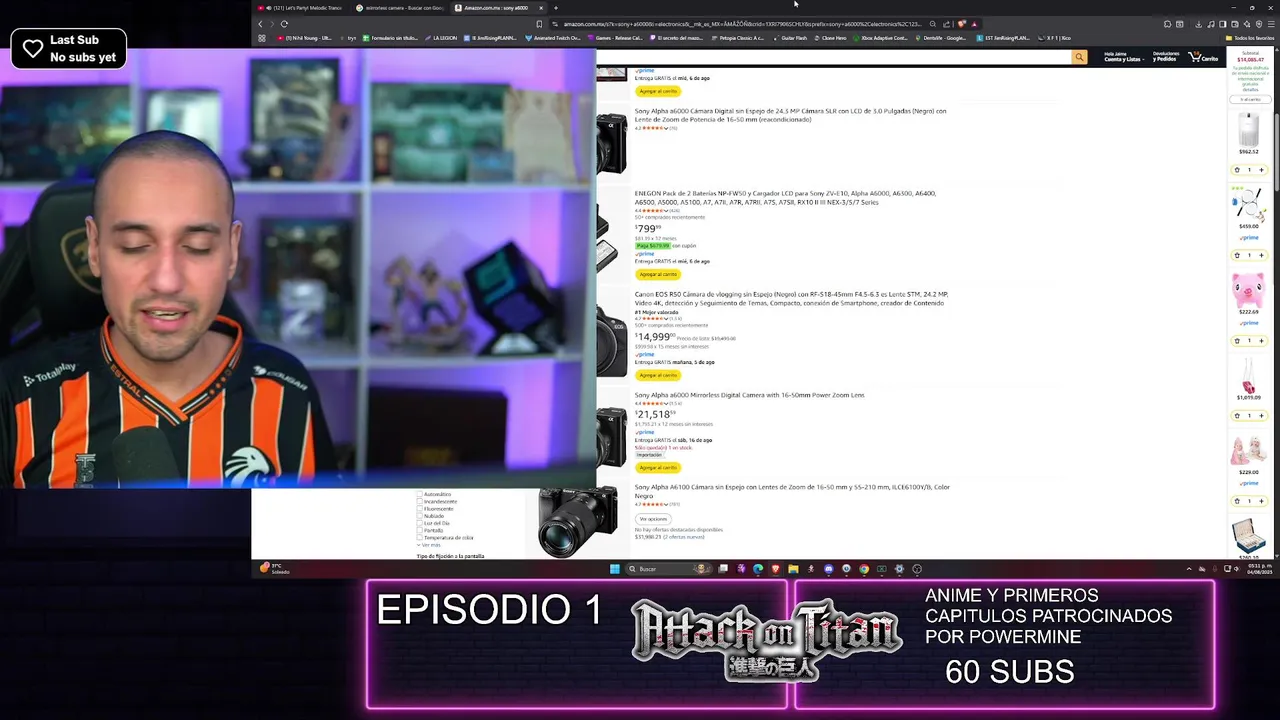Click the Windows Start button in taskbar
Screen dimensions: 1280x720
pos(614,569)
